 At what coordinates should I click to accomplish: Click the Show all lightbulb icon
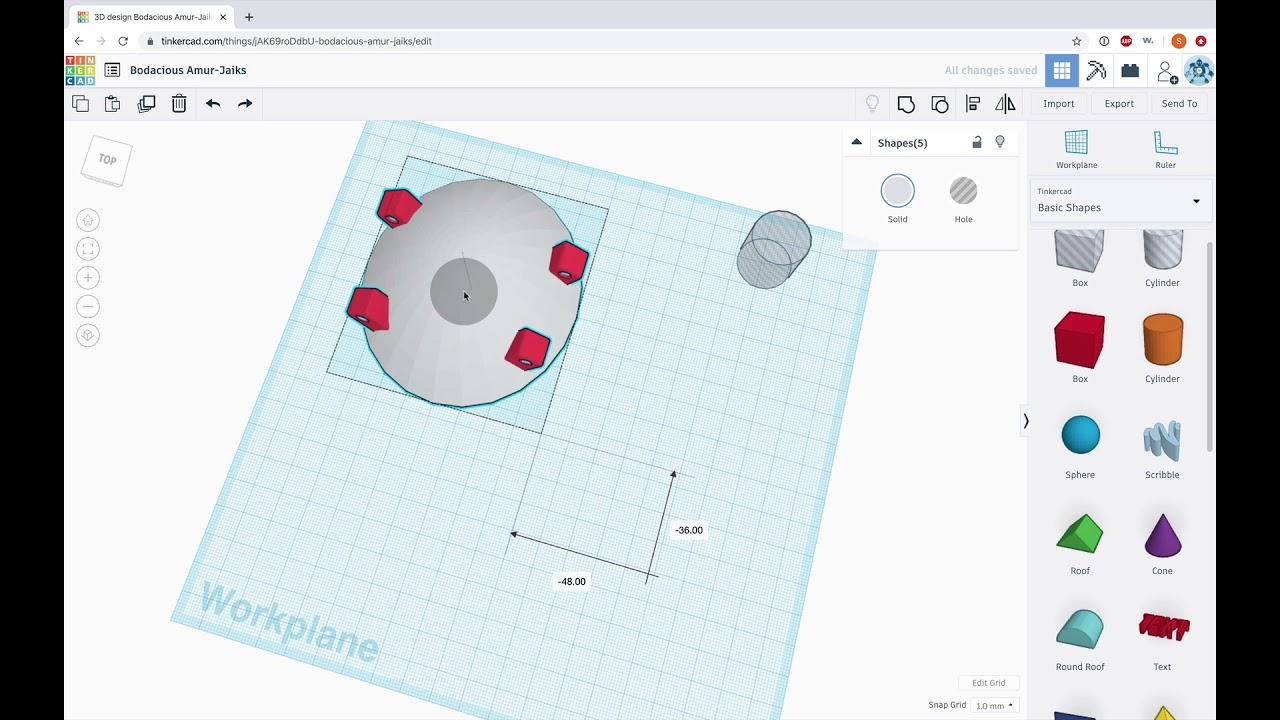click(x=872, y=104)
